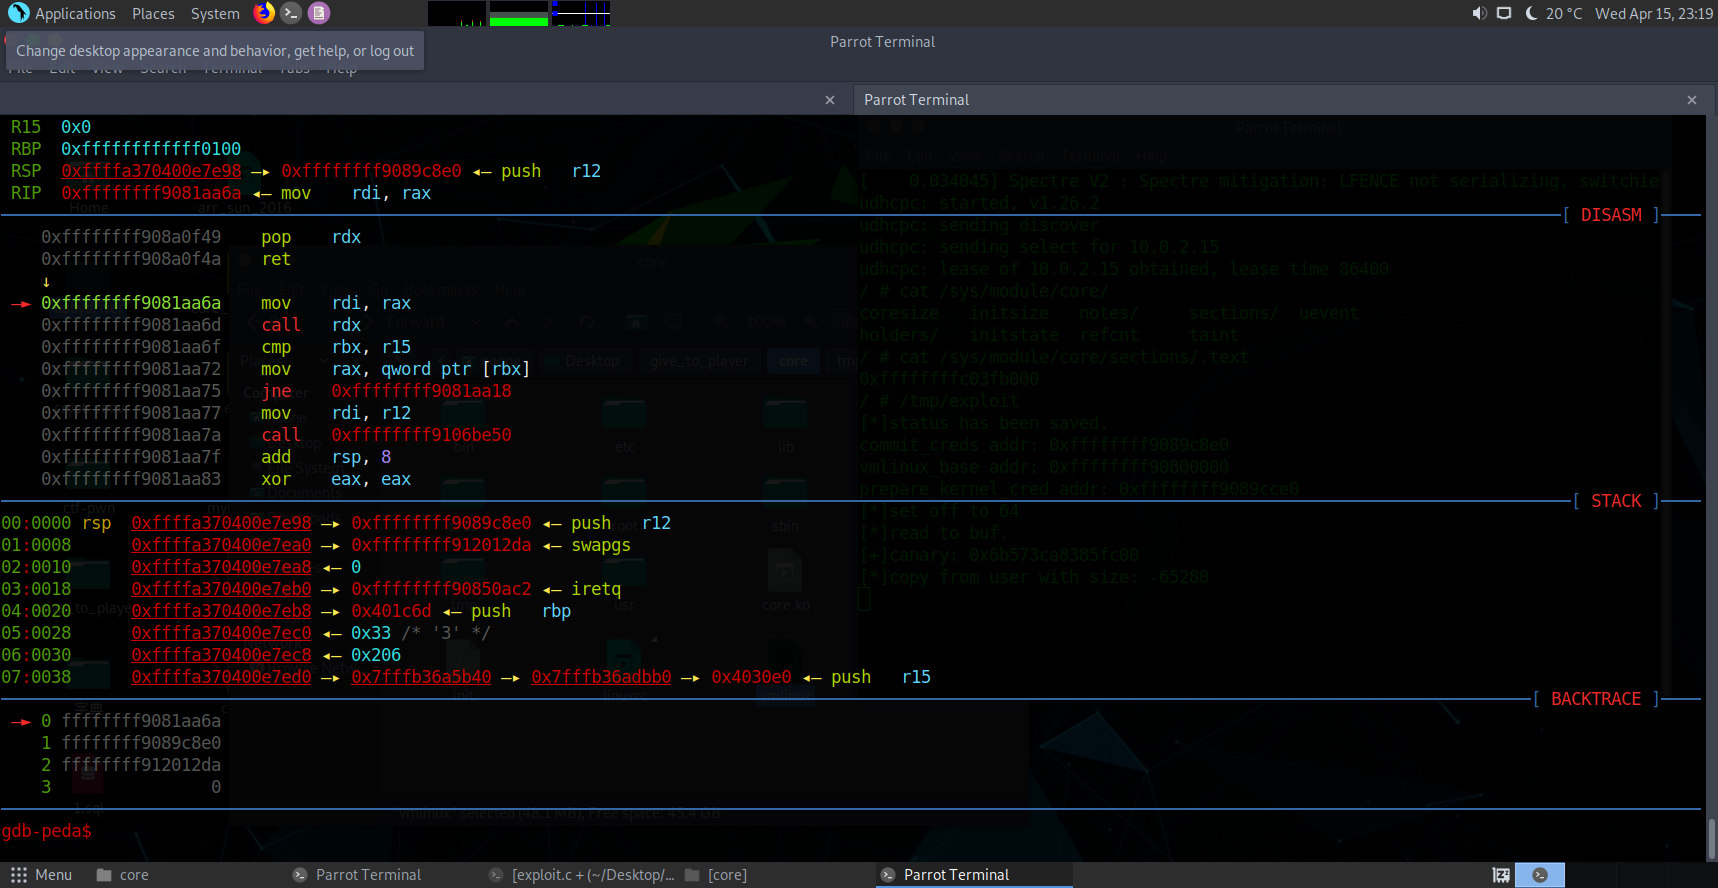Click RSP value 0xffffa370400e7e98
The width and height of the screenshot is (1718, 888).
coord(151,171)
